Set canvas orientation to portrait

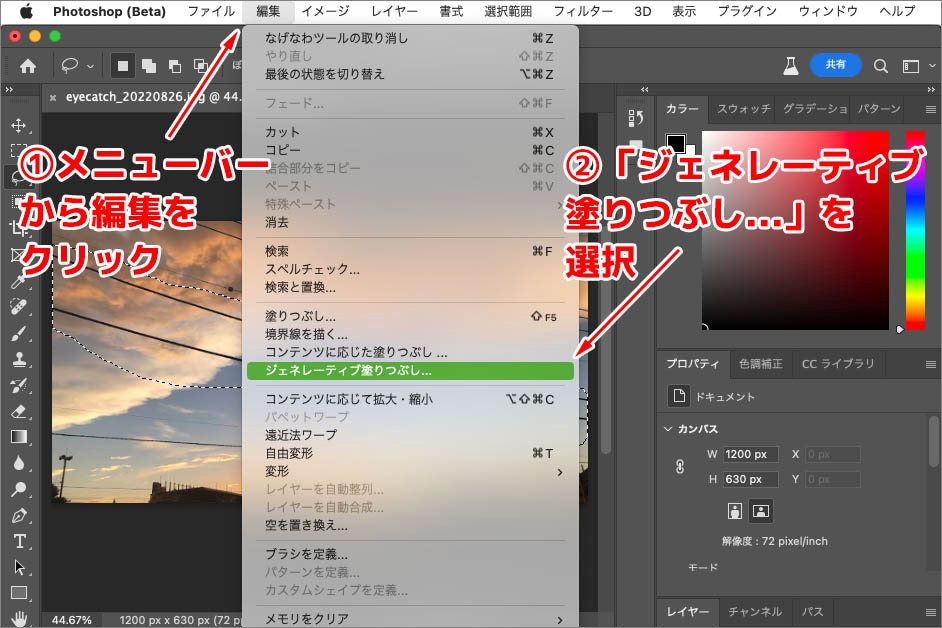tap(736, 511)
